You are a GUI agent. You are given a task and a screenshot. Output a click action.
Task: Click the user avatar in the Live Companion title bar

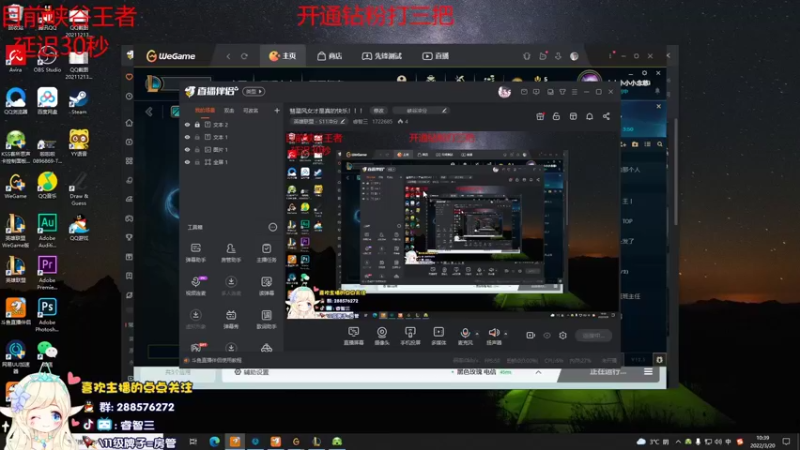click(x=504, y=92)
